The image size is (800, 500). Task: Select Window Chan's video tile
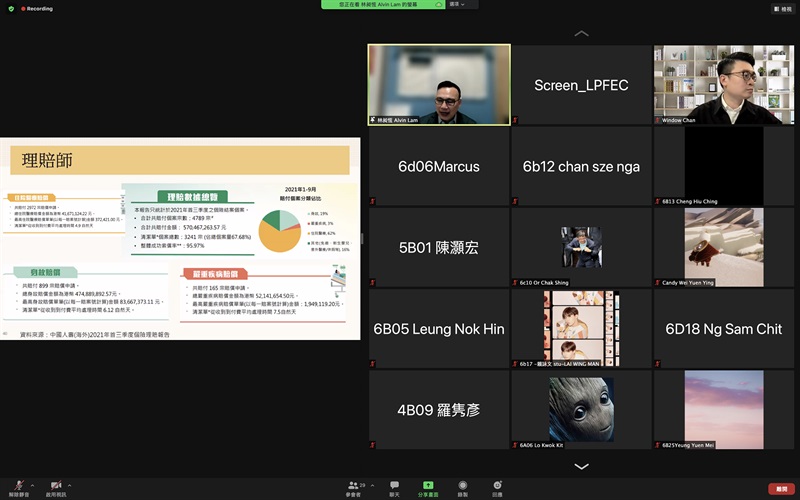pyautogui.click(x=723, y=84)
